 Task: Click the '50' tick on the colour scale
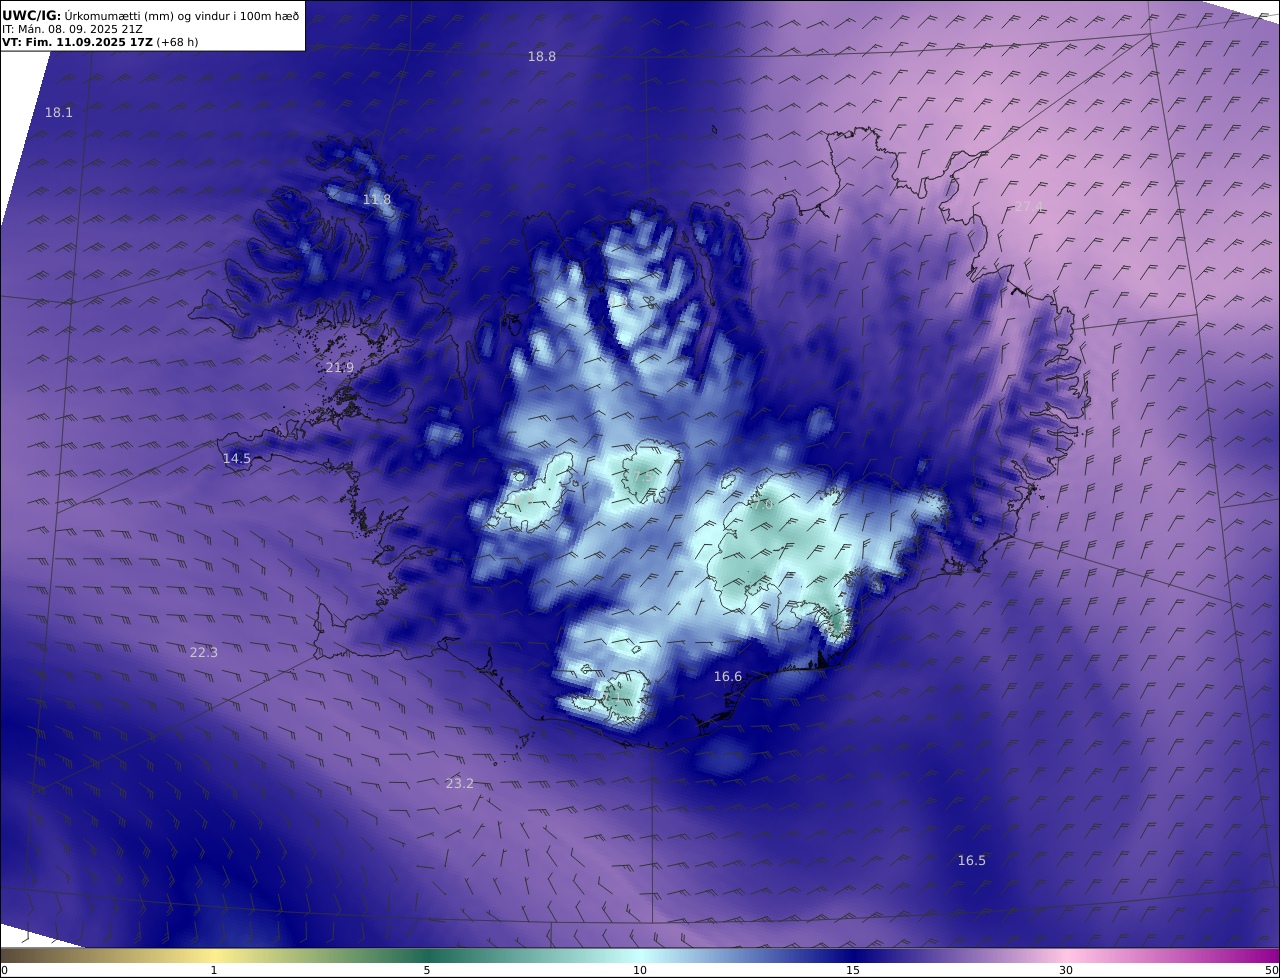[1272, 970]
